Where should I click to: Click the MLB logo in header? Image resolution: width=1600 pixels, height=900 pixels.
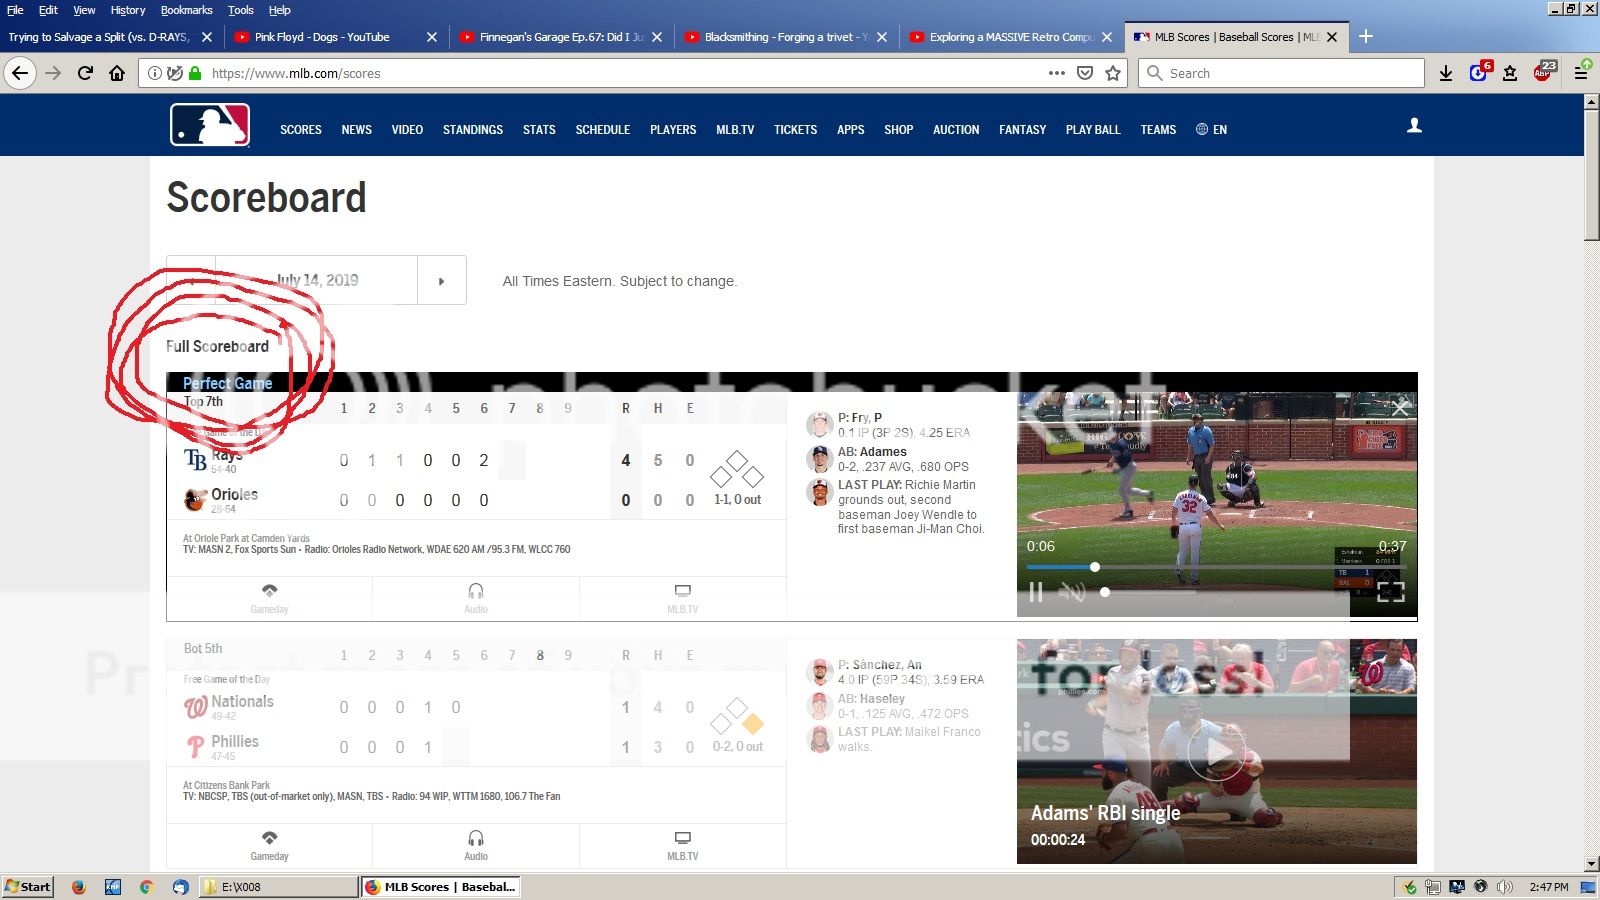[x=210, y=125]
